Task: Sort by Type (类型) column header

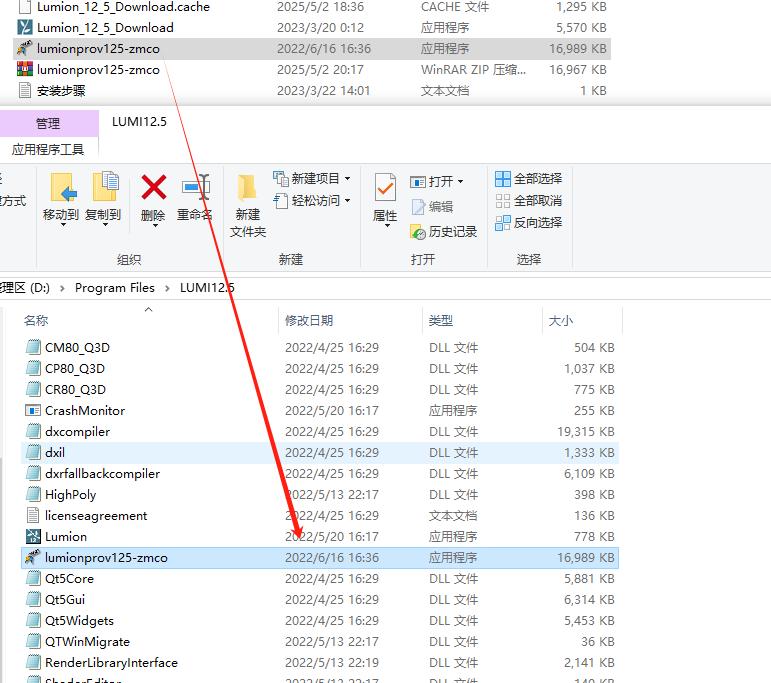Action: tap(440, 321)
